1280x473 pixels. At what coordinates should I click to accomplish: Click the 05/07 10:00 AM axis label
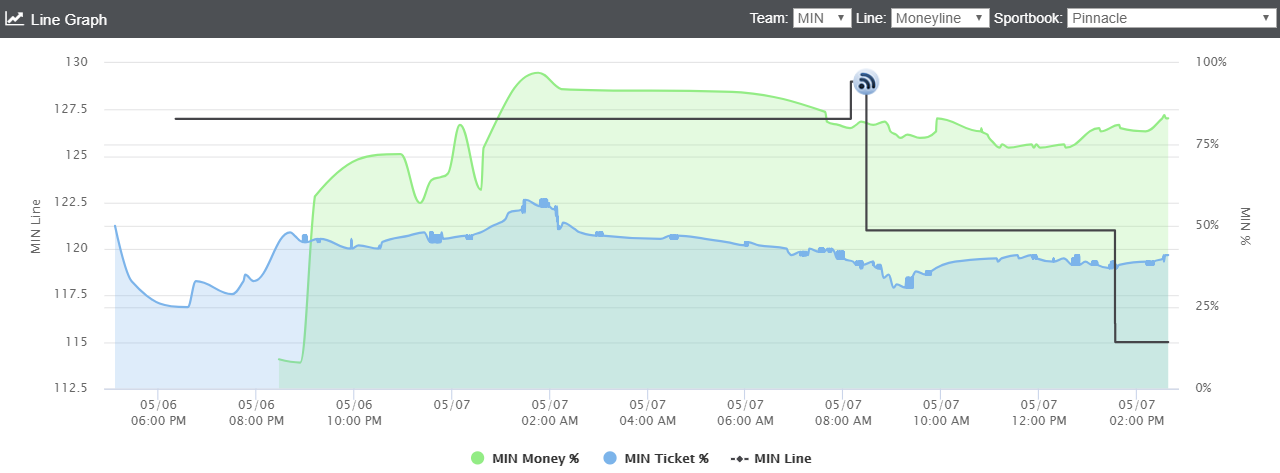(941, 413)
